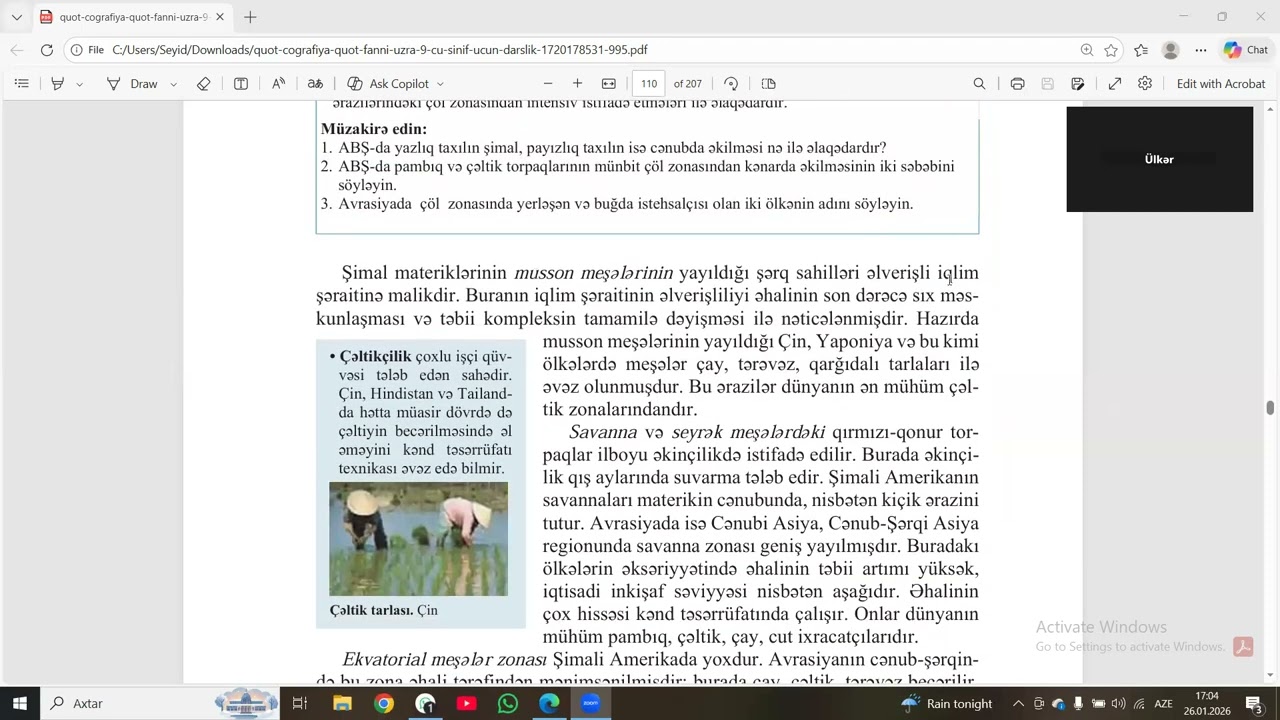Open volume control in tray

coord(1118,703)
